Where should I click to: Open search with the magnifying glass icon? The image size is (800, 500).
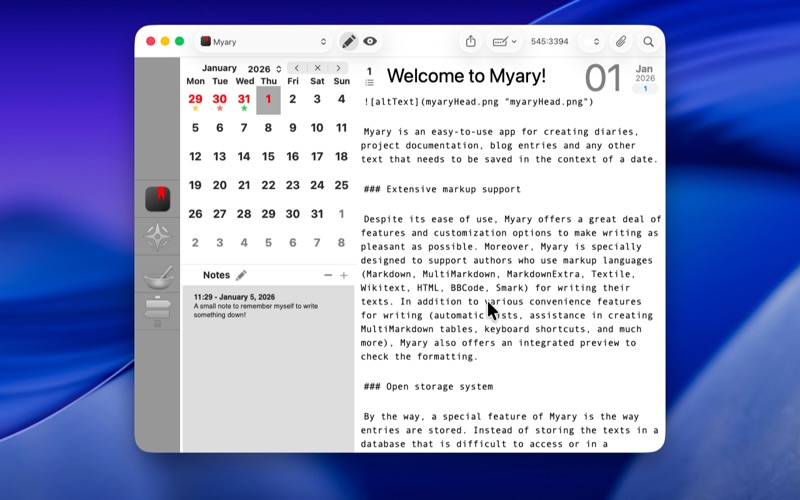pos(648,41)
